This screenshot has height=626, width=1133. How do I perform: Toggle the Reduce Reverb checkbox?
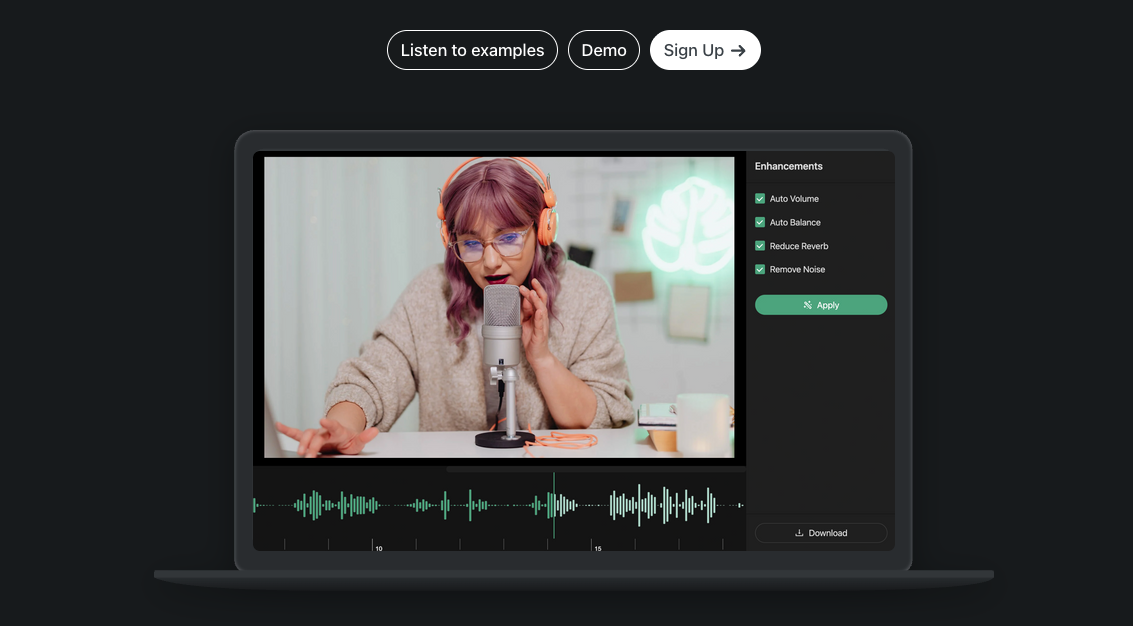[760, 245]
